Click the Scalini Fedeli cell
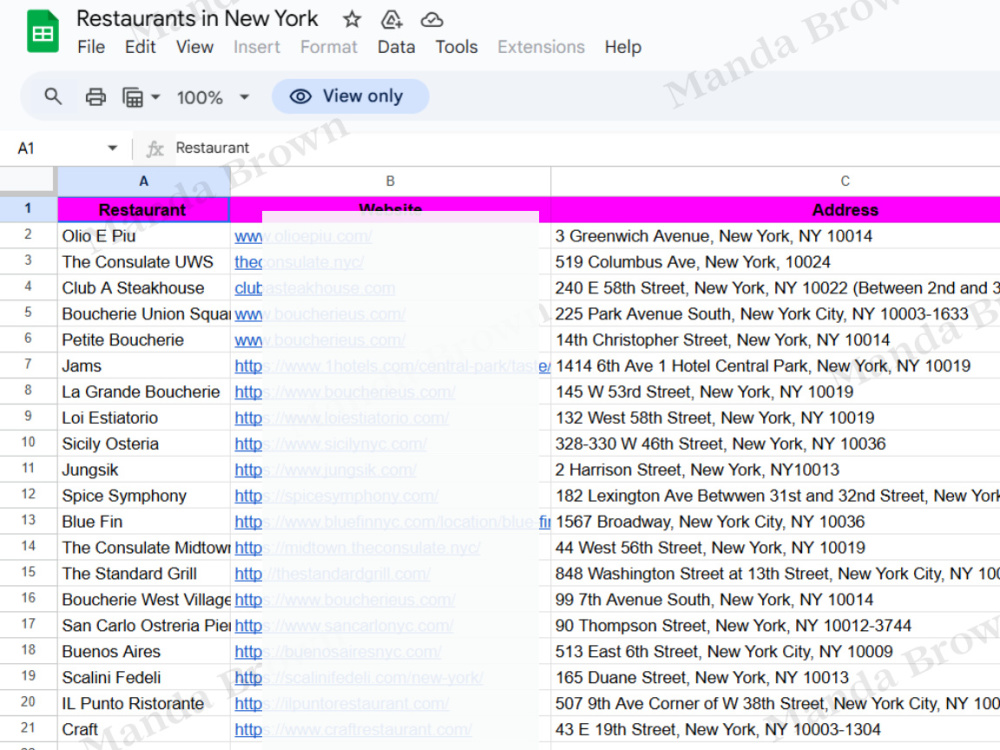 tap(143, 678)
